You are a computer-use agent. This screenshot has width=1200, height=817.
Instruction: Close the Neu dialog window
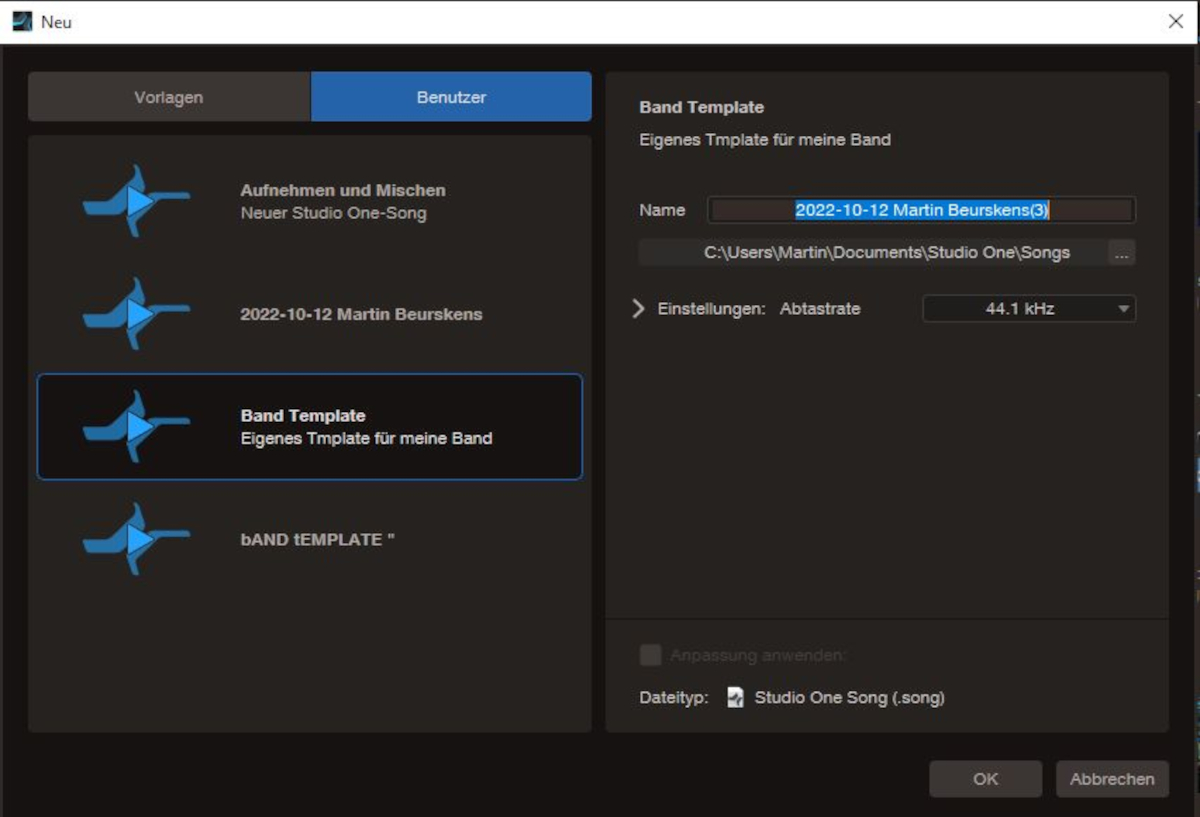[1176, 21]
